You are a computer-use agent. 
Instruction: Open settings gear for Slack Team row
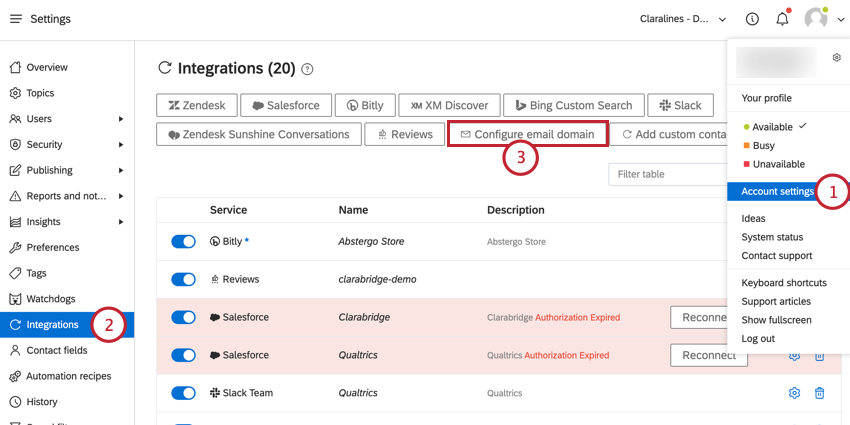794,393
